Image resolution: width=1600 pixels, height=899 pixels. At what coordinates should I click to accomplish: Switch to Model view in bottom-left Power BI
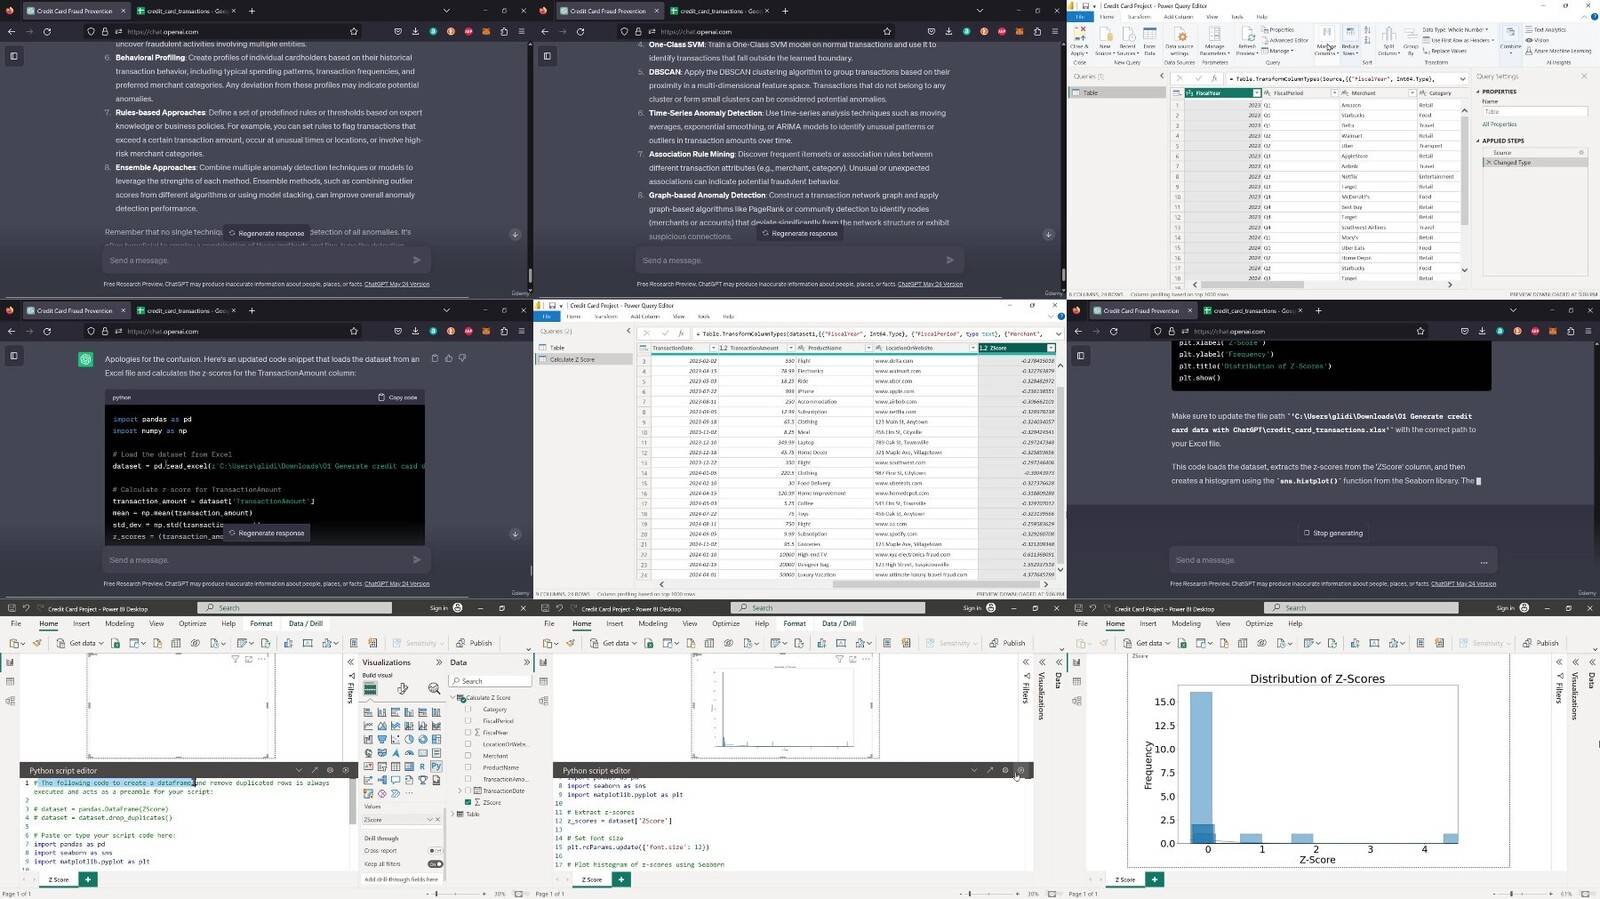coord(10,701)
